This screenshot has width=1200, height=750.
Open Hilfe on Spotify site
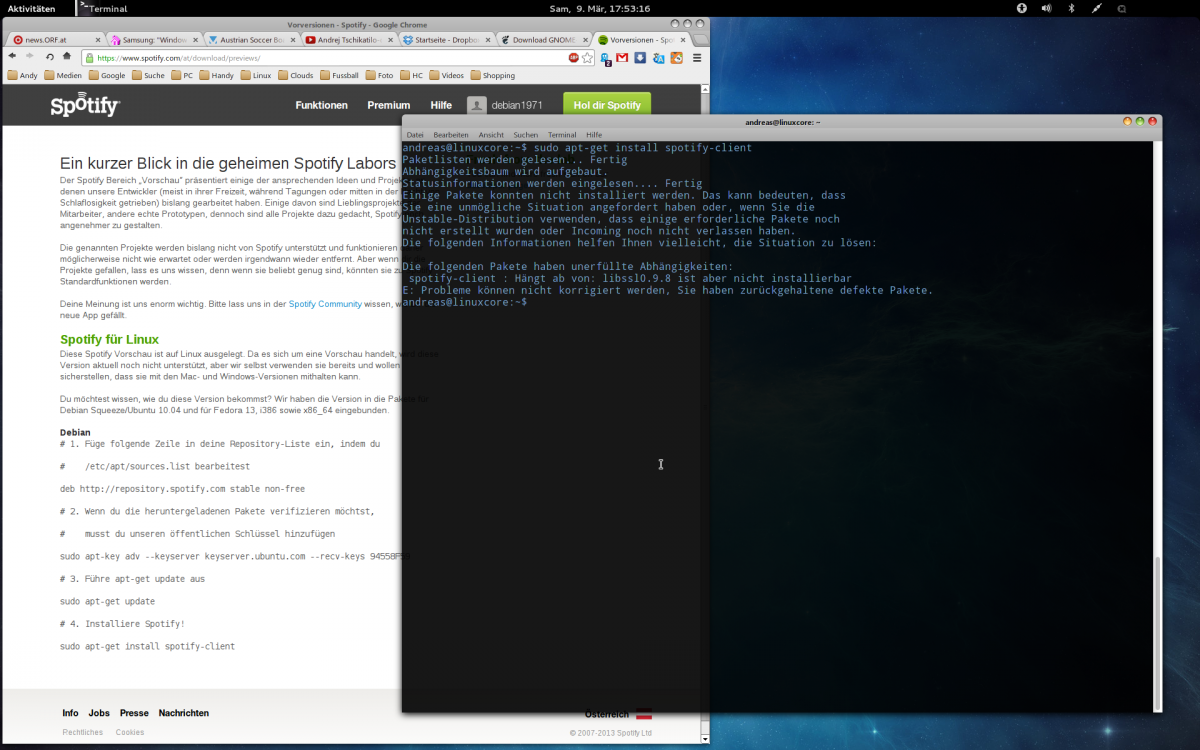(x=441, y=105)
